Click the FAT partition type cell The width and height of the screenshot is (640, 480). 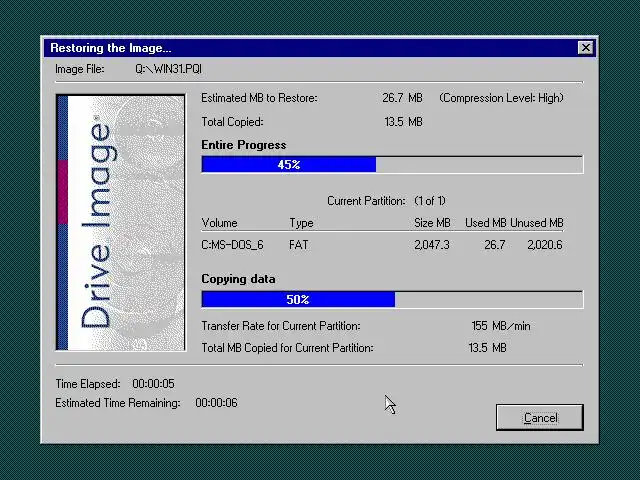coord(298,245)
